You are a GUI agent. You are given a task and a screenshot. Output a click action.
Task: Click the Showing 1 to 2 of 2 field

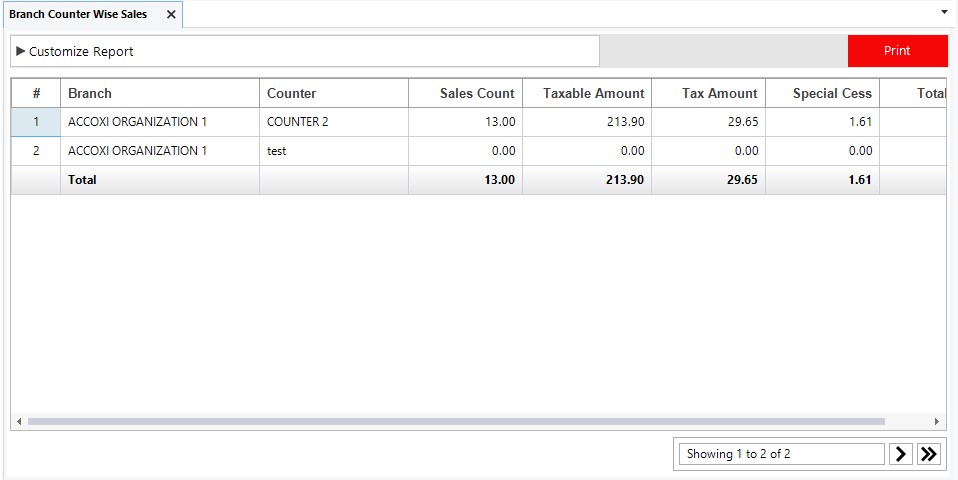(x=781, y=454)
